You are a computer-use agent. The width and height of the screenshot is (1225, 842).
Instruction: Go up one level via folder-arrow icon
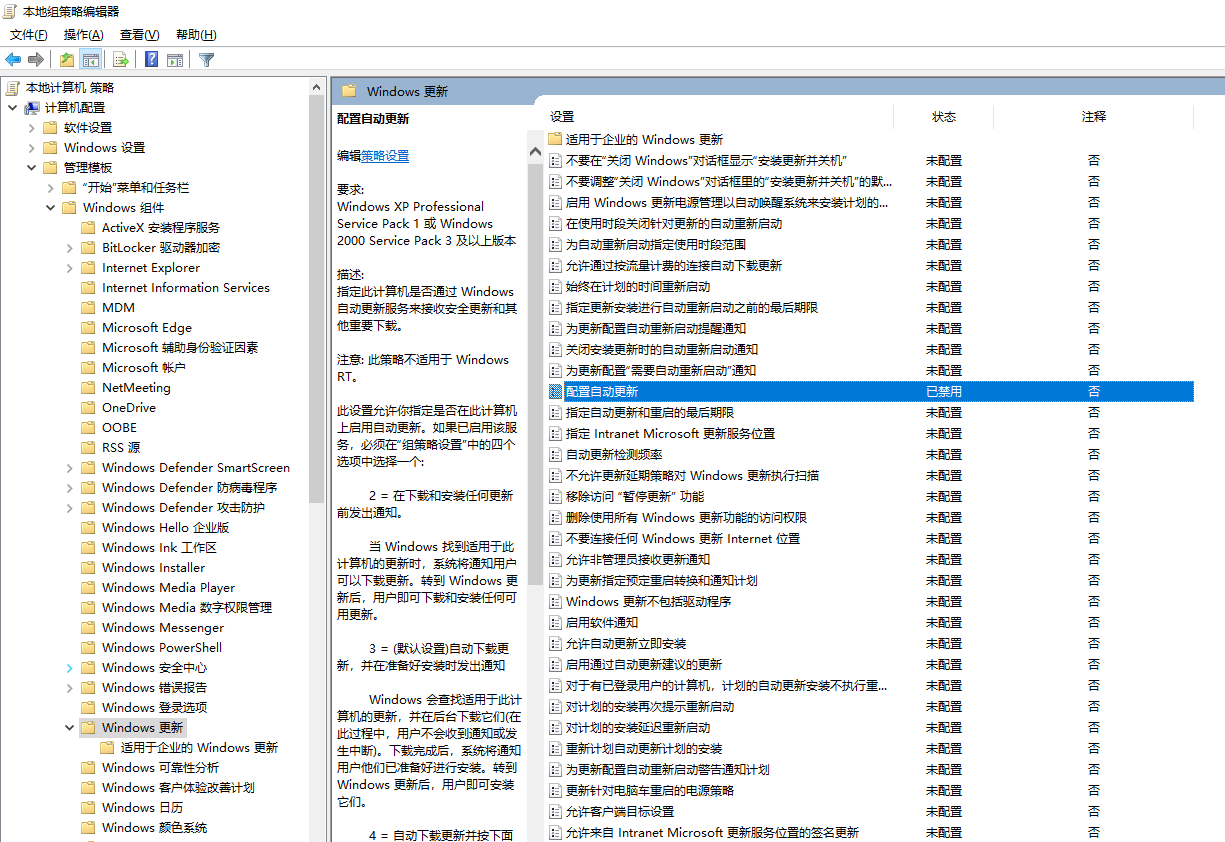pos(66,59)
